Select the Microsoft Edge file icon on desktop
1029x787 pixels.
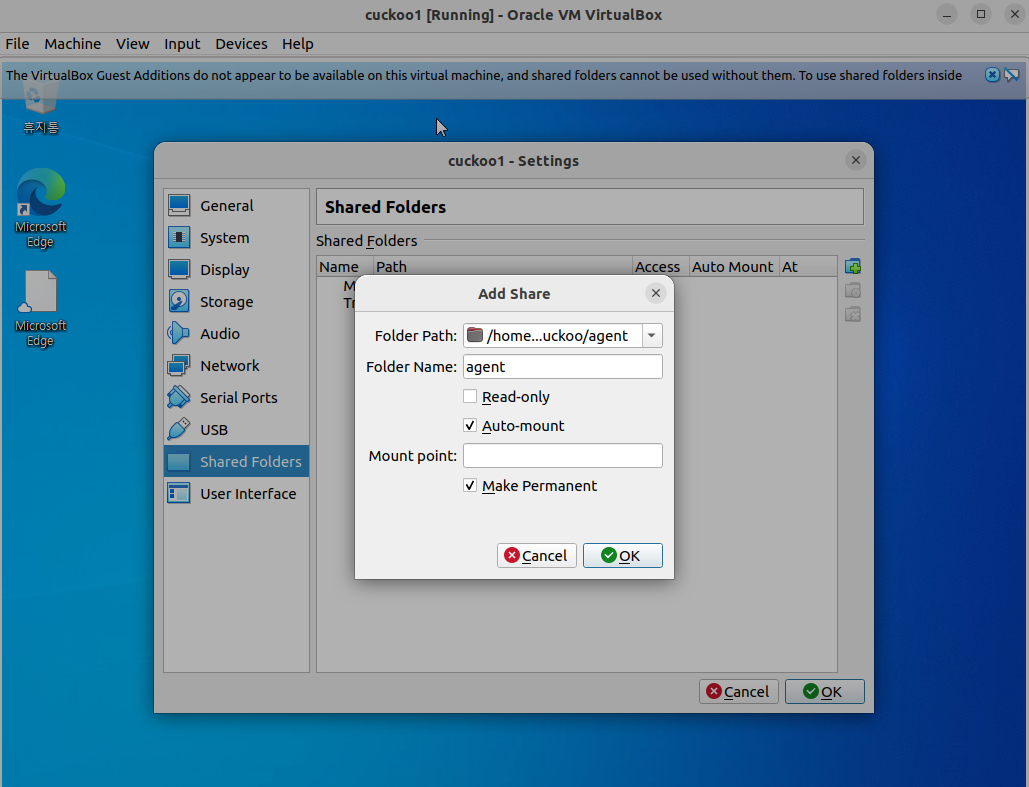click(x=41, y=308)
